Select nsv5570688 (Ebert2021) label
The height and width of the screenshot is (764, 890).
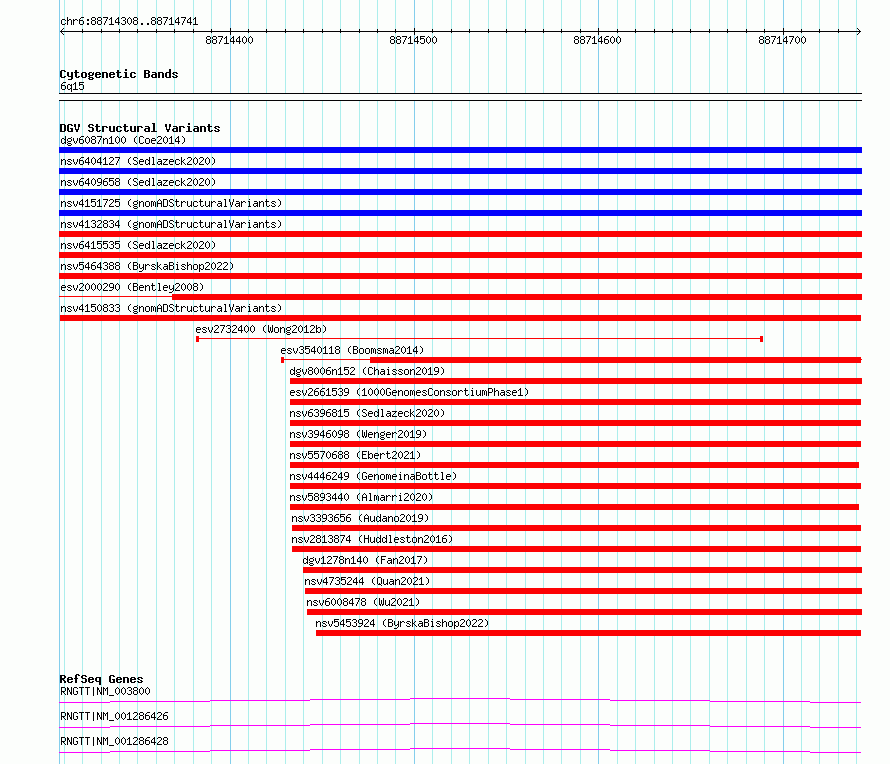coord(355,455)
